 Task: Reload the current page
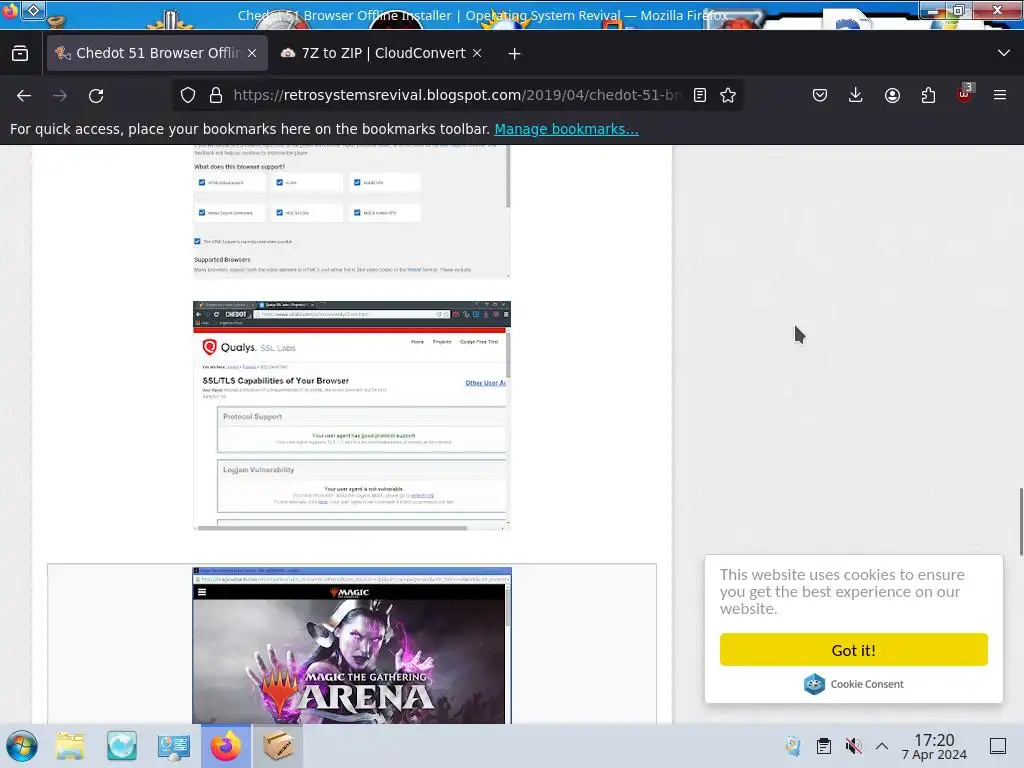[96, 95]
